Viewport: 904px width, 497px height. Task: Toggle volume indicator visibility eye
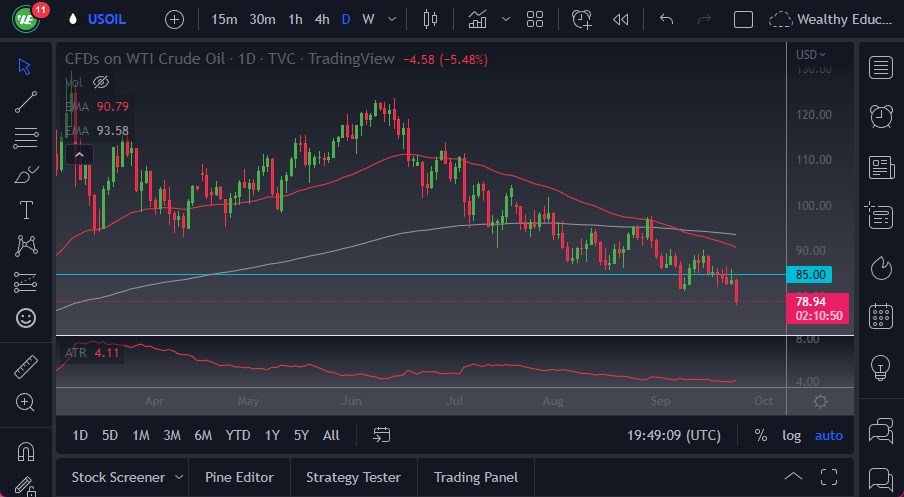(100, 82)
